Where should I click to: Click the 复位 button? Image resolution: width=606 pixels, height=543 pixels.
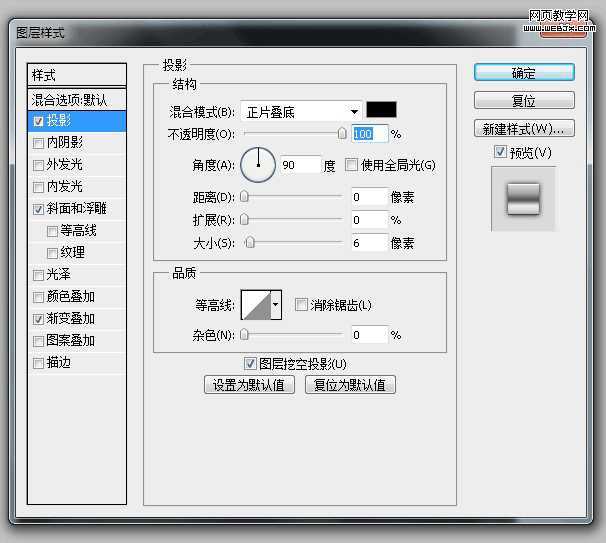[x=524, y=101]
